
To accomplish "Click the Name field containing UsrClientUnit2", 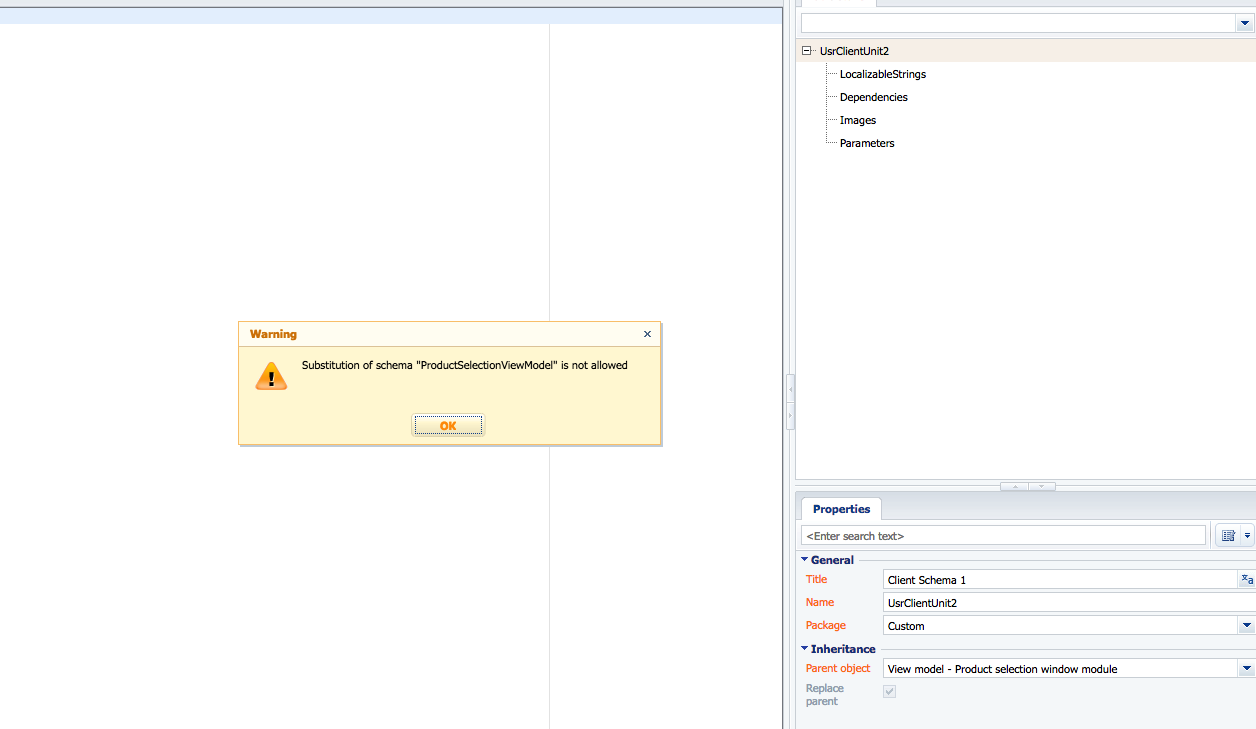I will pyautogui.click(x=1069, y=603).
